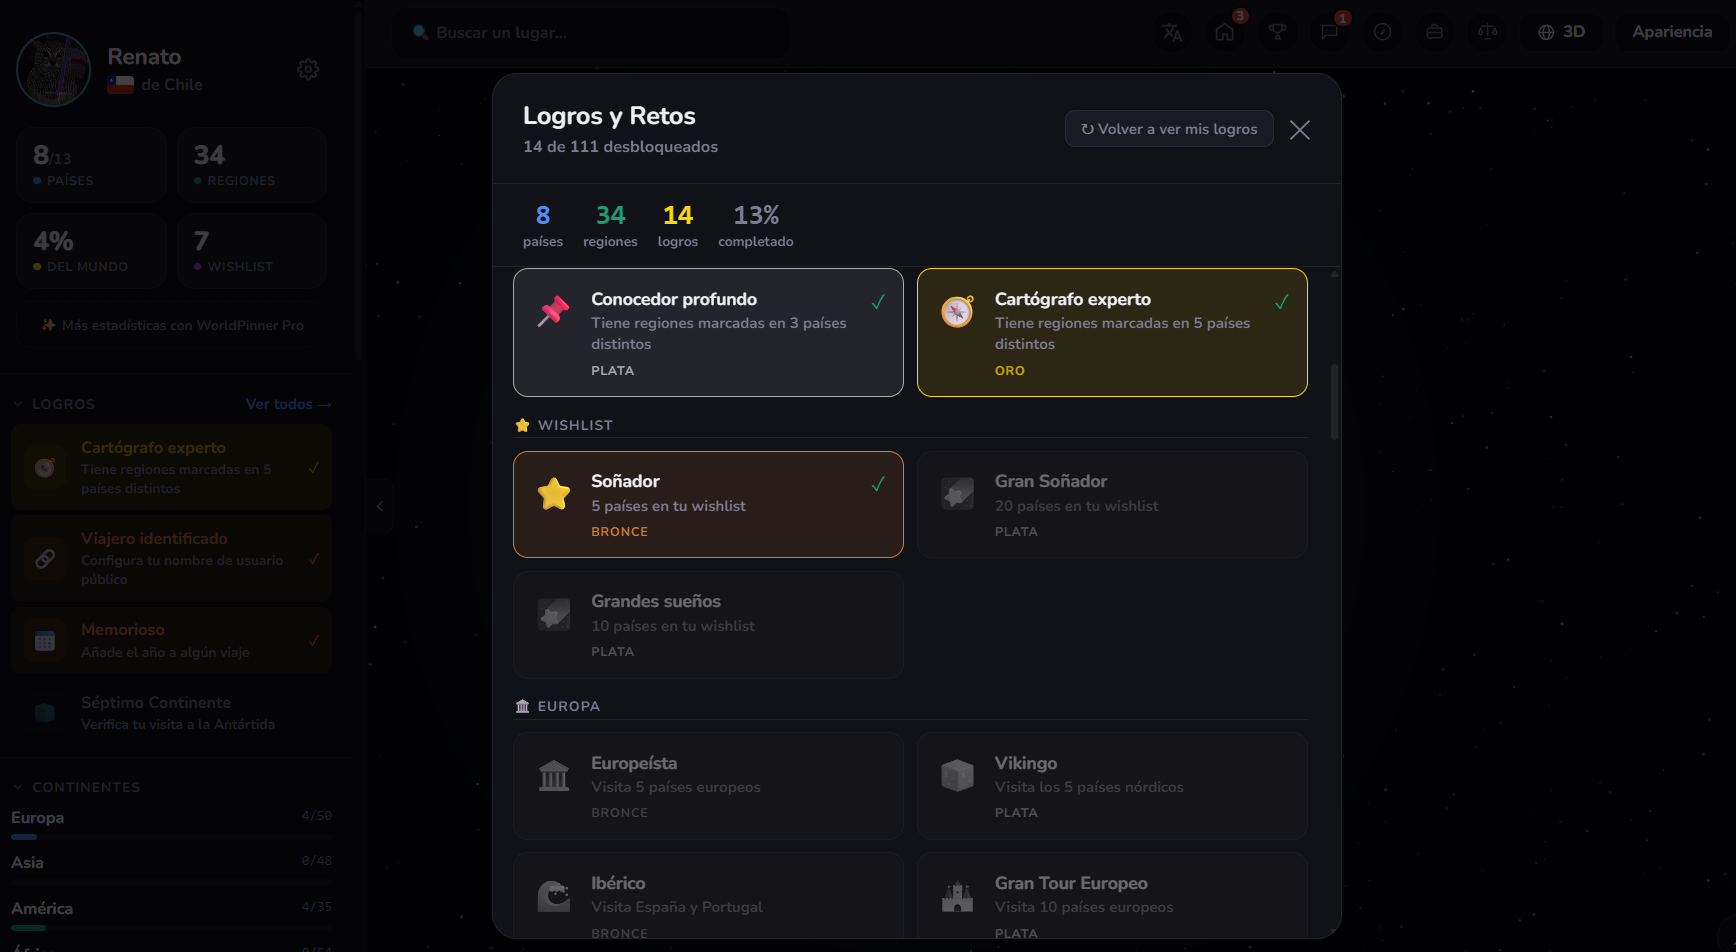Open the compass explore icon in top bar
This screenshot has height=952, width=1736.
pos(1382,32)
